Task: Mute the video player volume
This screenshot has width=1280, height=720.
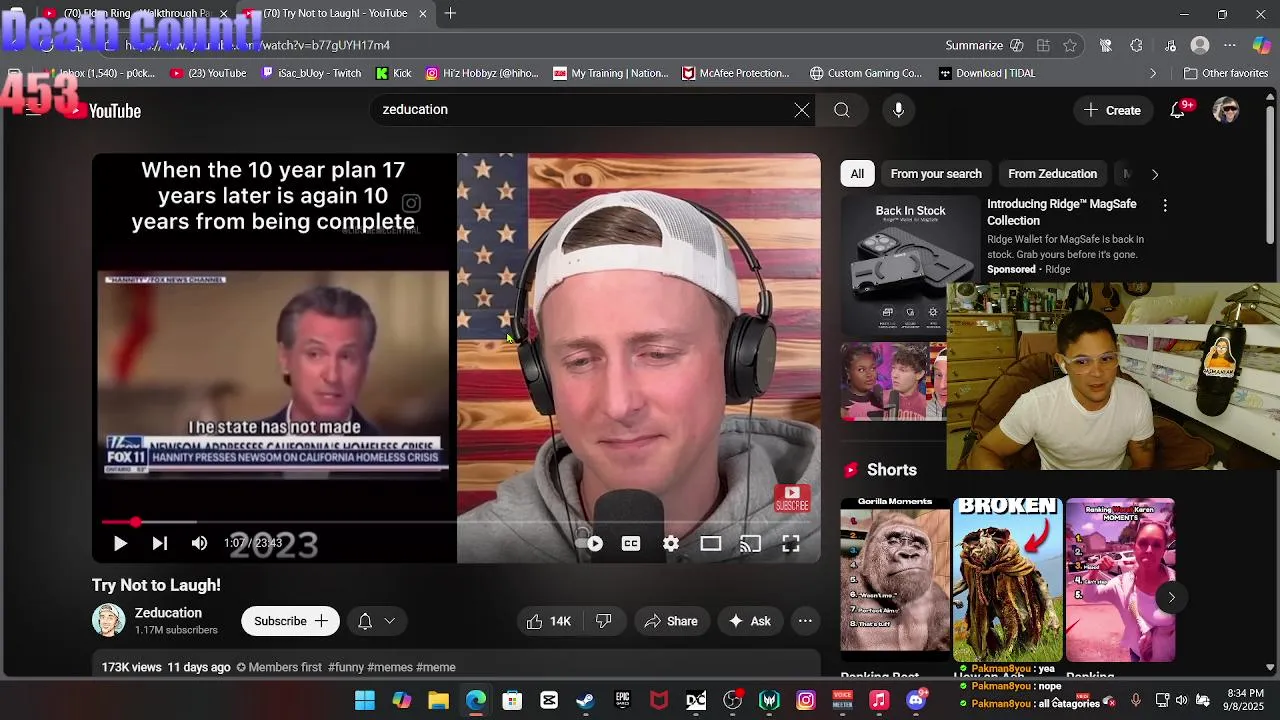Action: (199, 543)
